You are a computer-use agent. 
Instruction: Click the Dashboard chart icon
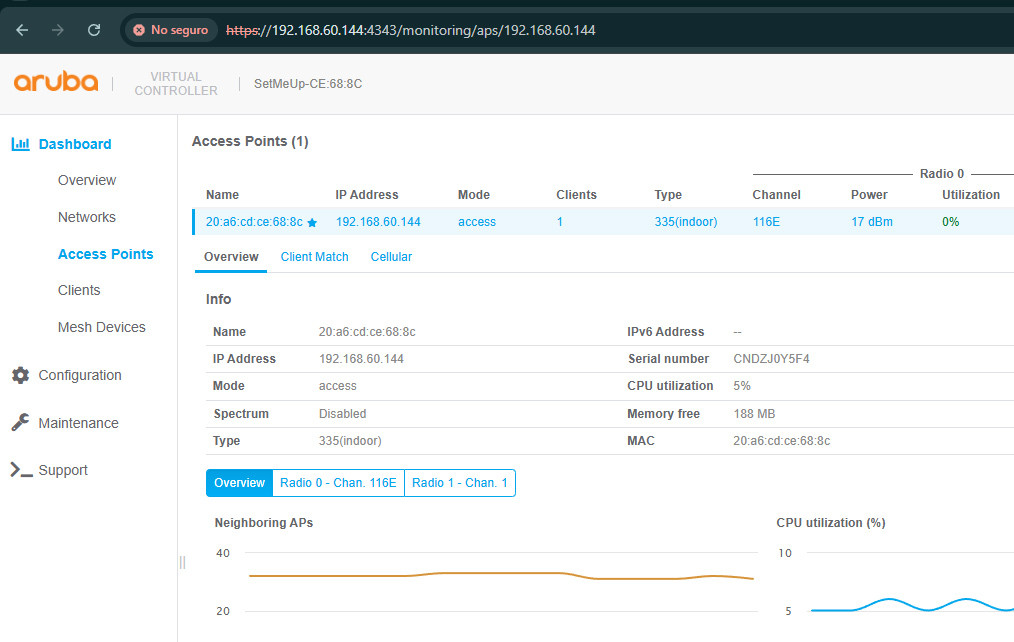coord(20,144)
